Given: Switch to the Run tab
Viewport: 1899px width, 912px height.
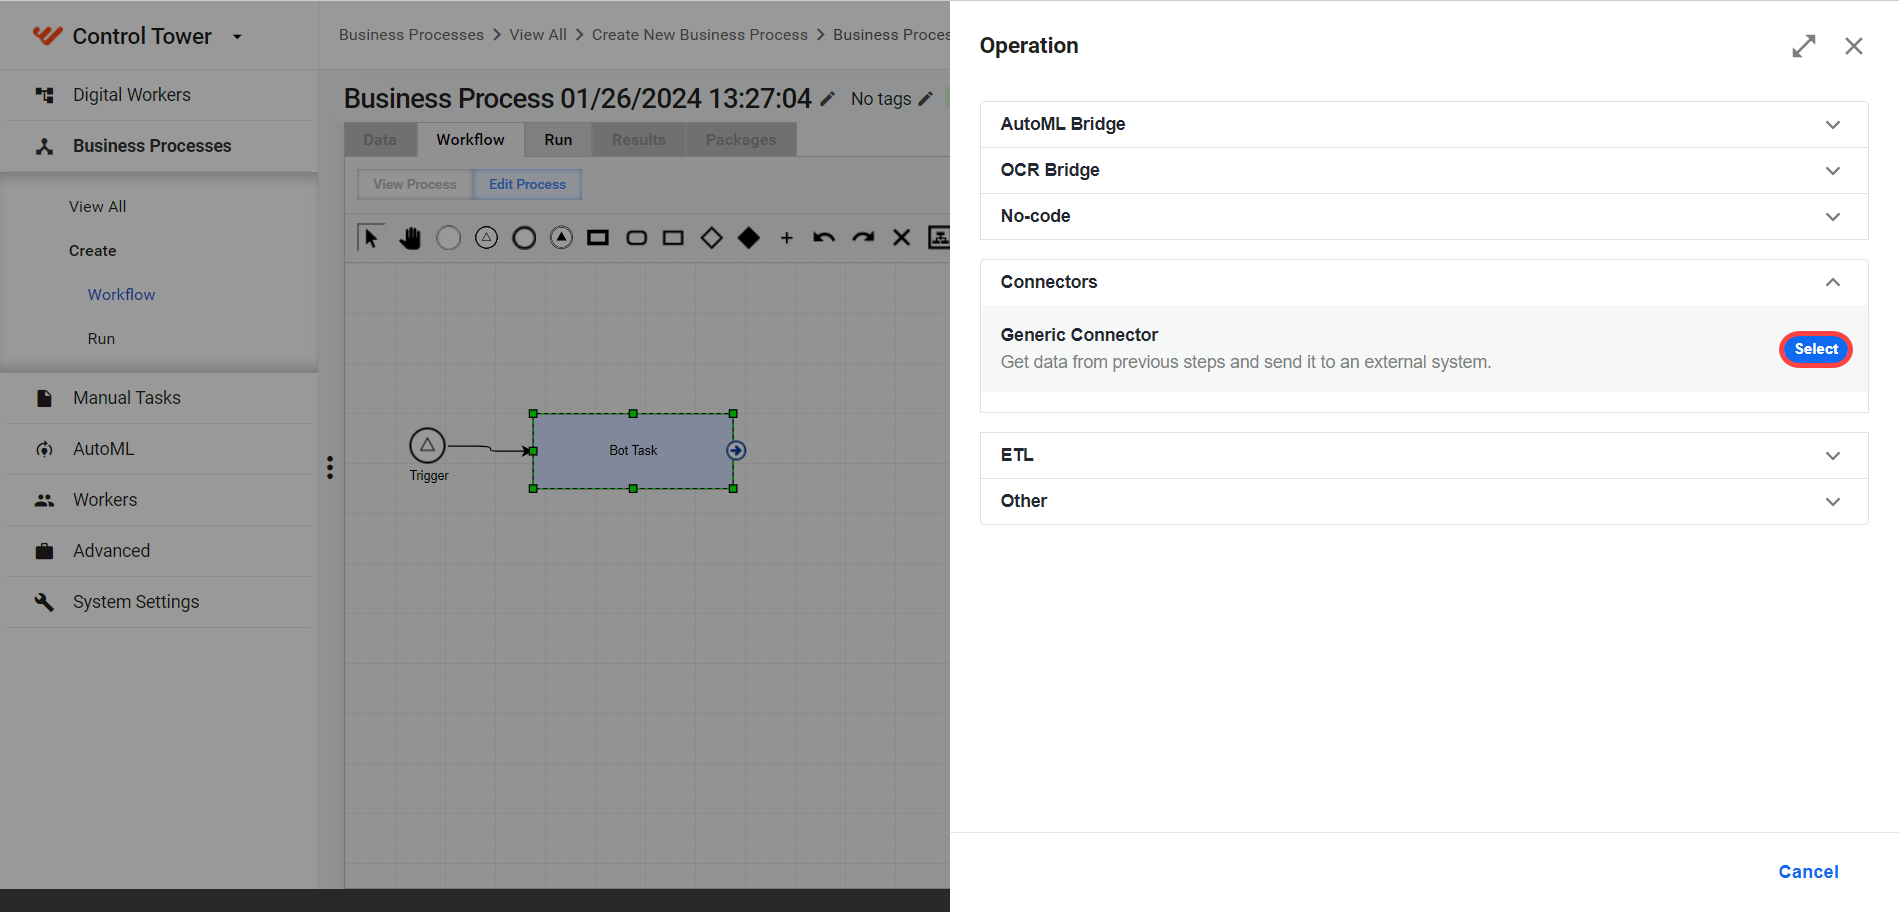Looking at the screenshot, I should coord(558,140).
